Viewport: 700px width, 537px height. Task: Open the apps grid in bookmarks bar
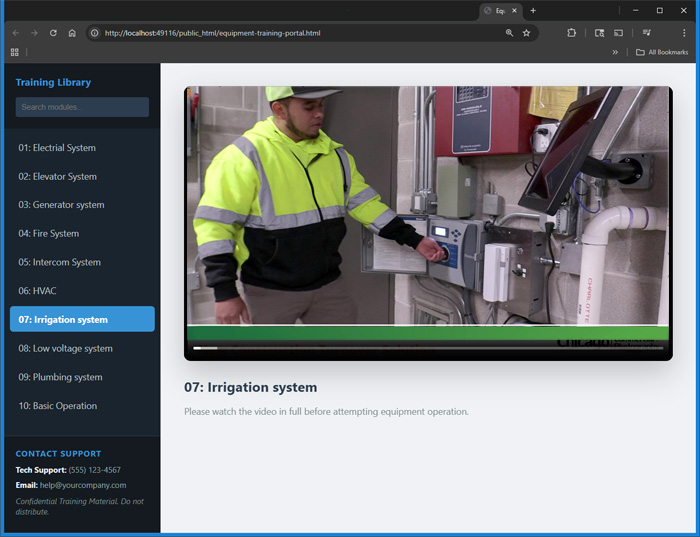15,52
